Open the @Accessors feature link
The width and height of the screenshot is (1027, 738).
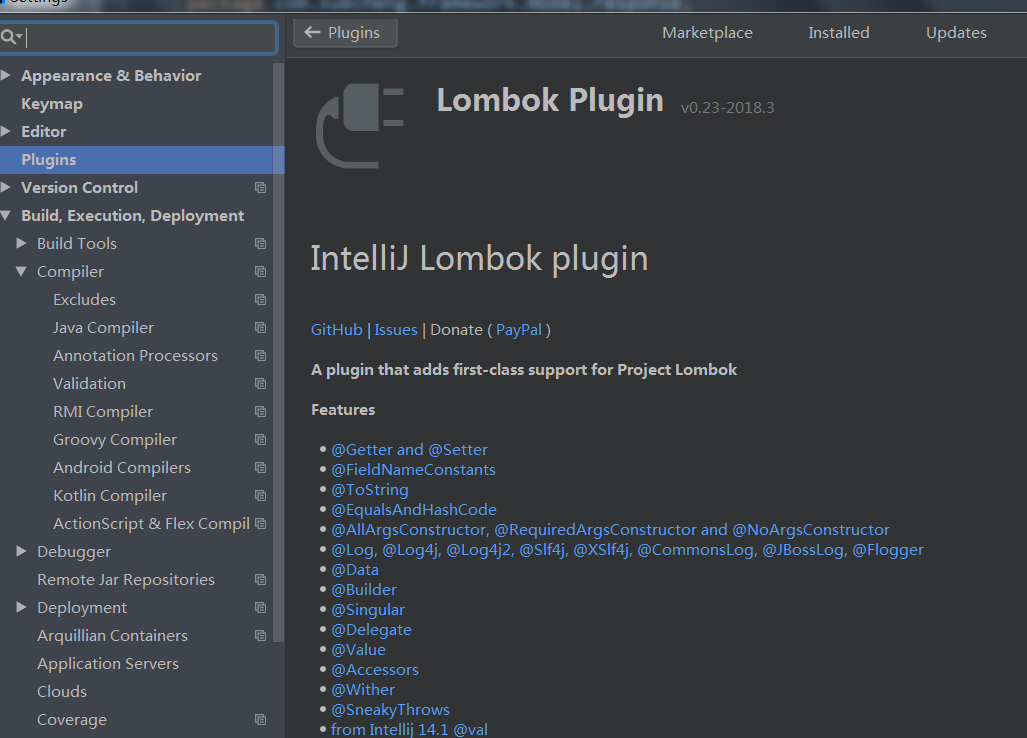[375, 670]
